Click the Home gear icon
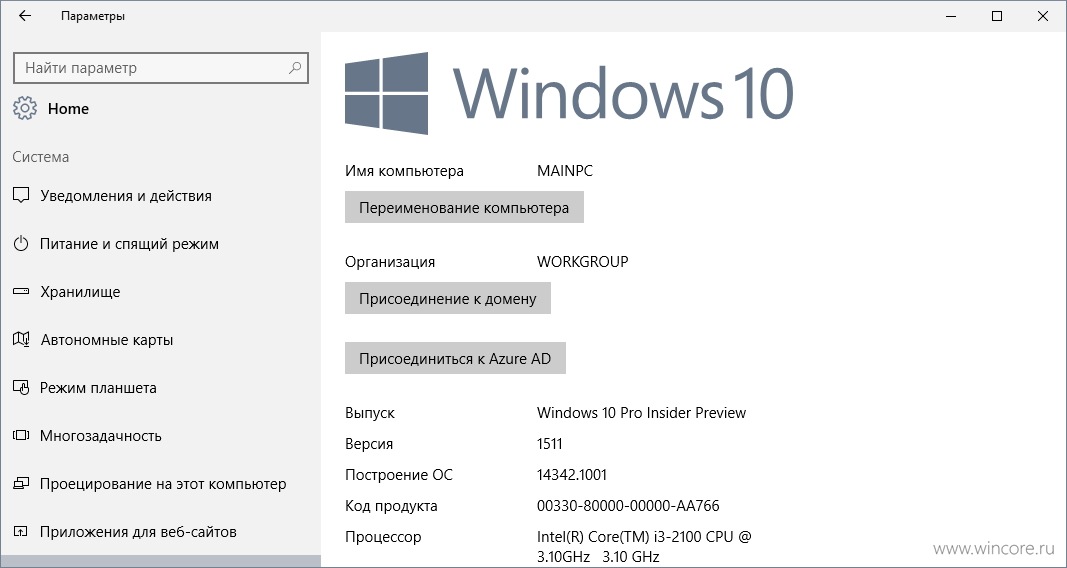Viewport: 1067px width, 568px height. tap(25, 109)
